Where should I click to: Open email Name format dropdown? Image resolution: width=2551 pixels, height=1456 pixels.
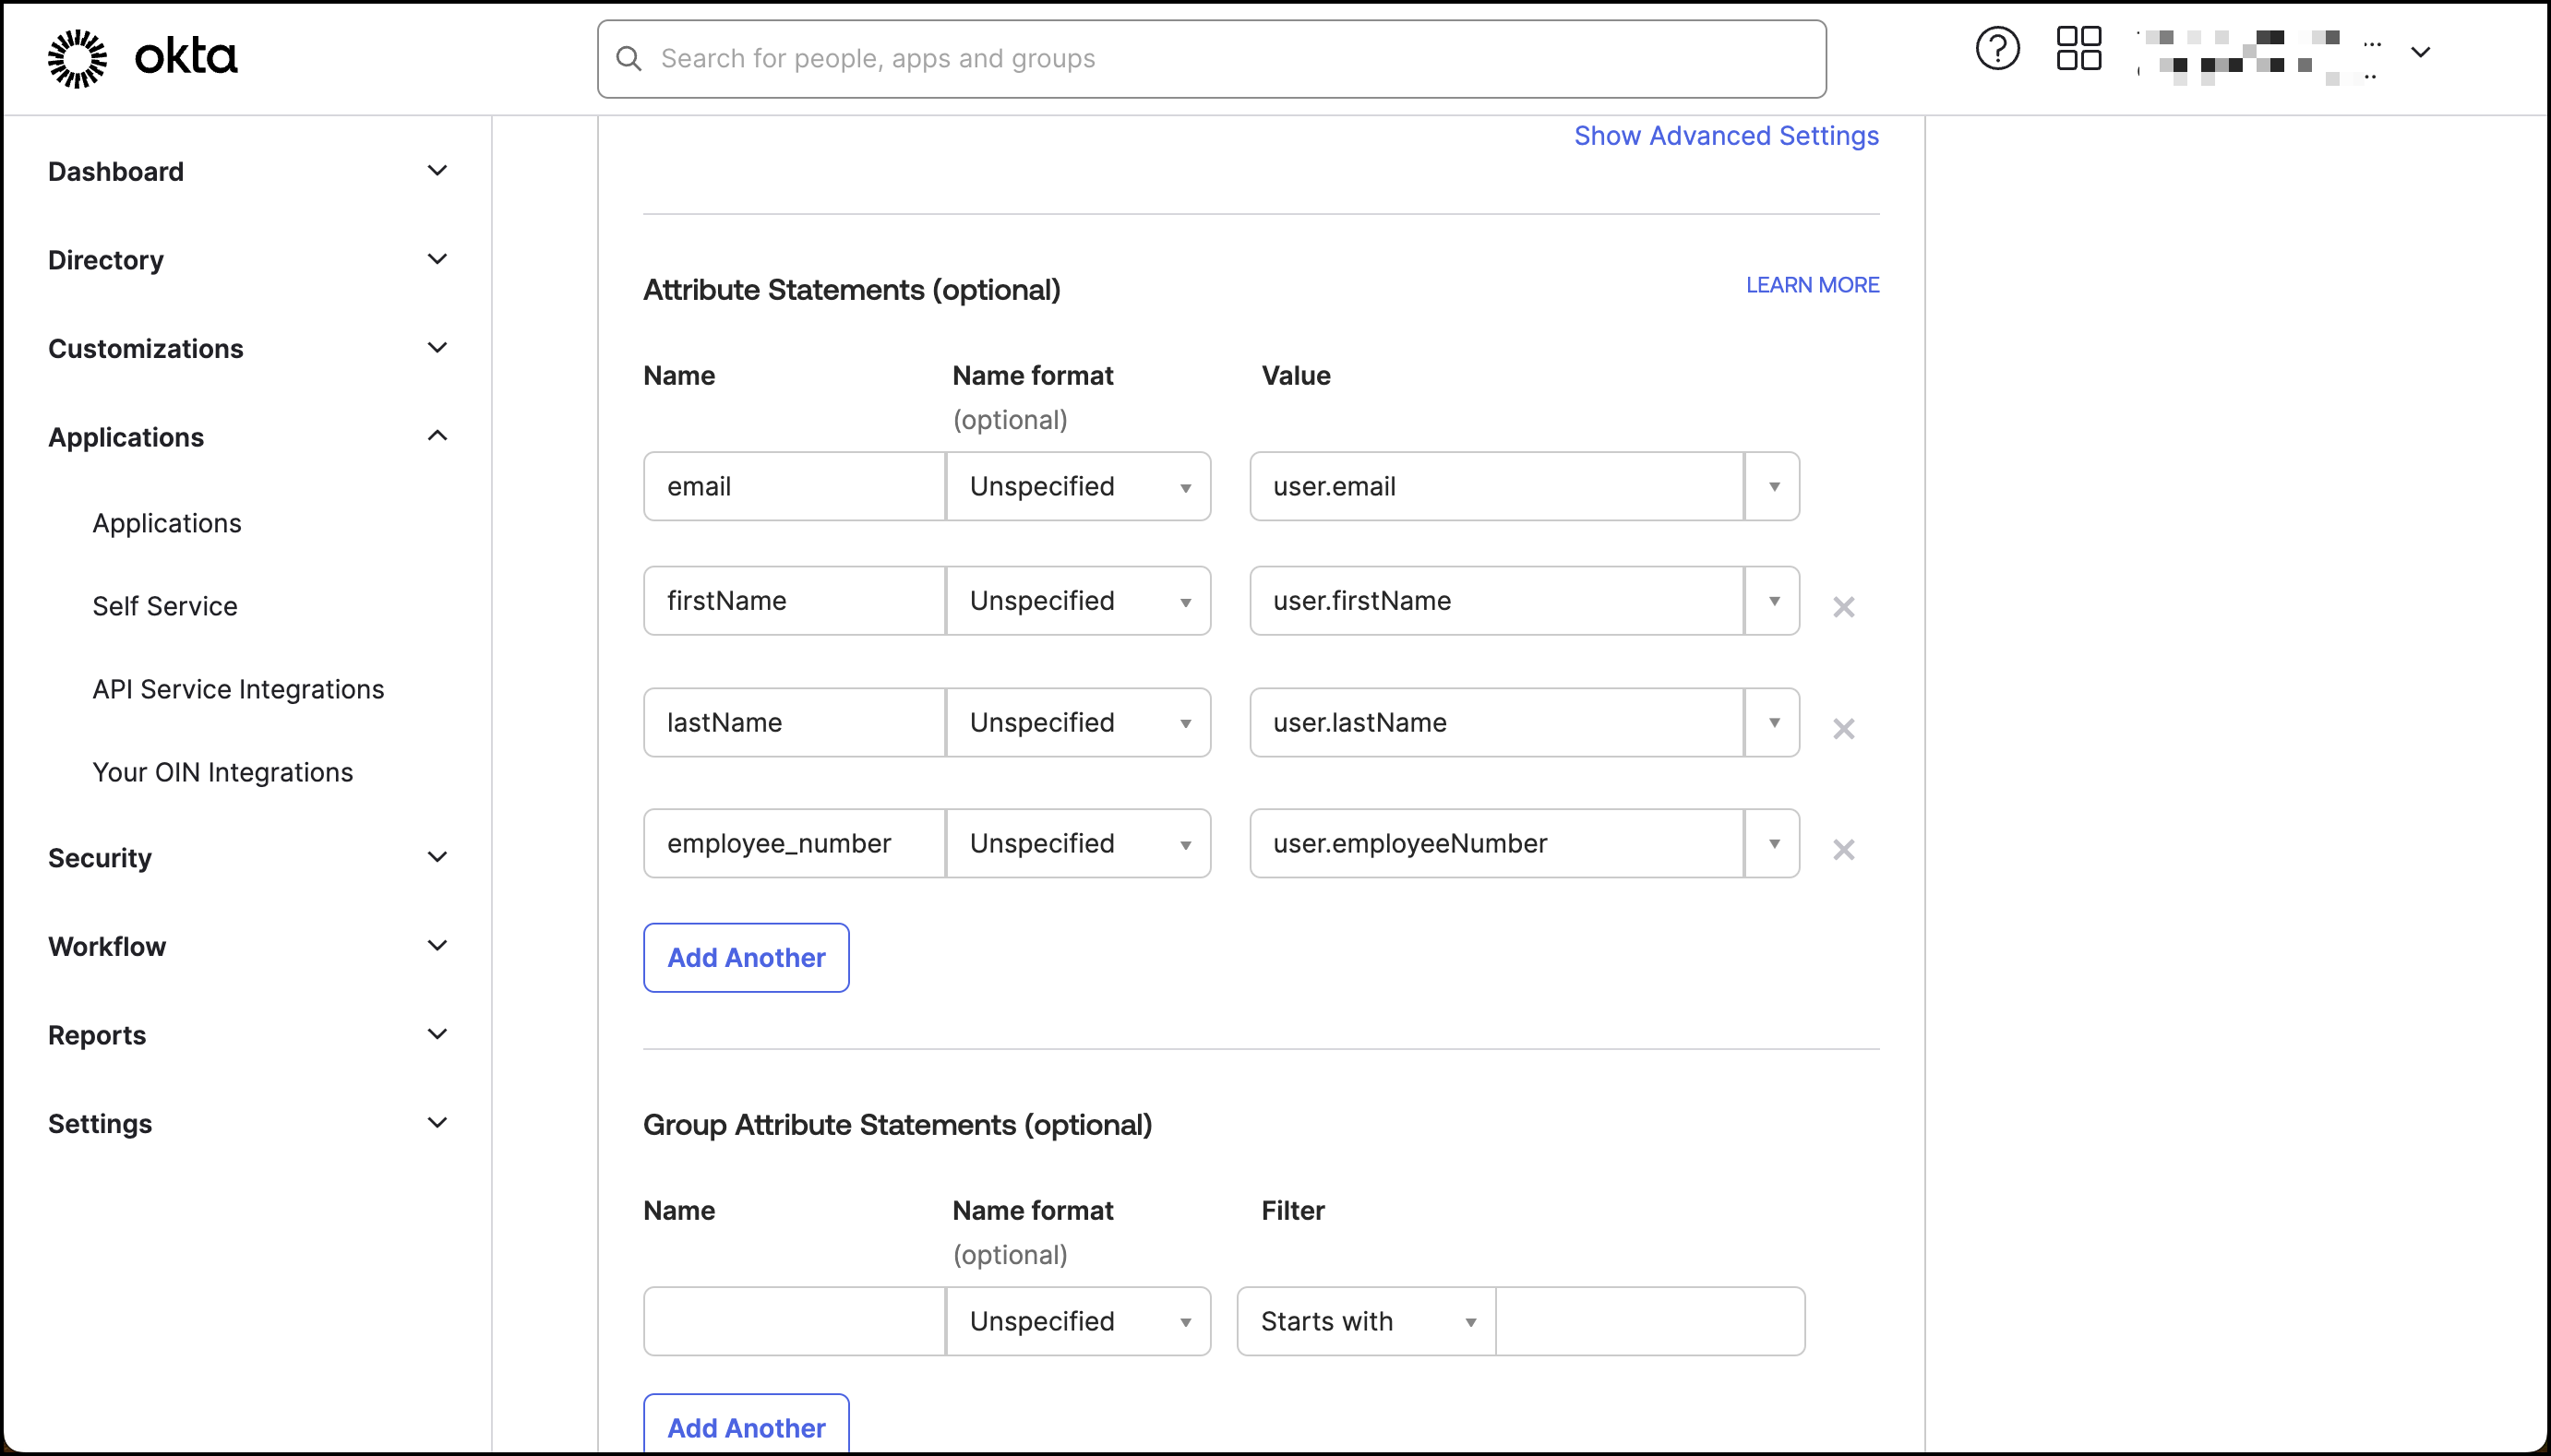pyautogui.click(x=1077, y=487)
